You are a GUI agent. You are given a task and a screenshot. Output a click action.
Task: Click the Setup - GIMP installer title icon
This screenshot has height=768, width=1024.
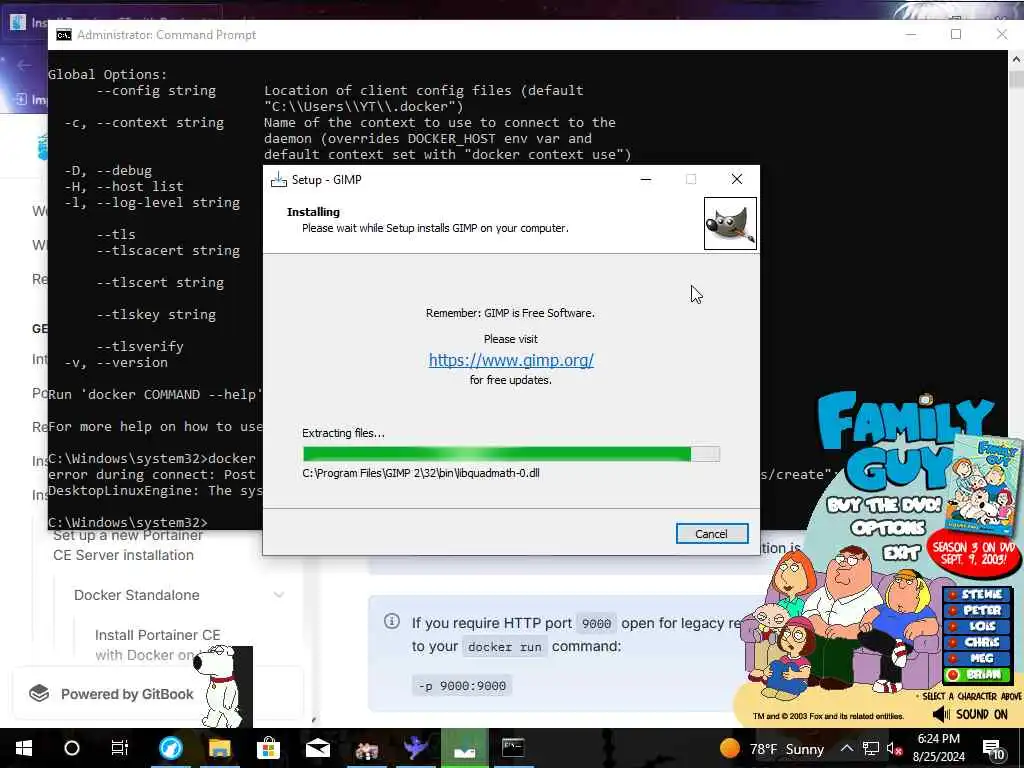pyautogui.click(x=279, y=180)
